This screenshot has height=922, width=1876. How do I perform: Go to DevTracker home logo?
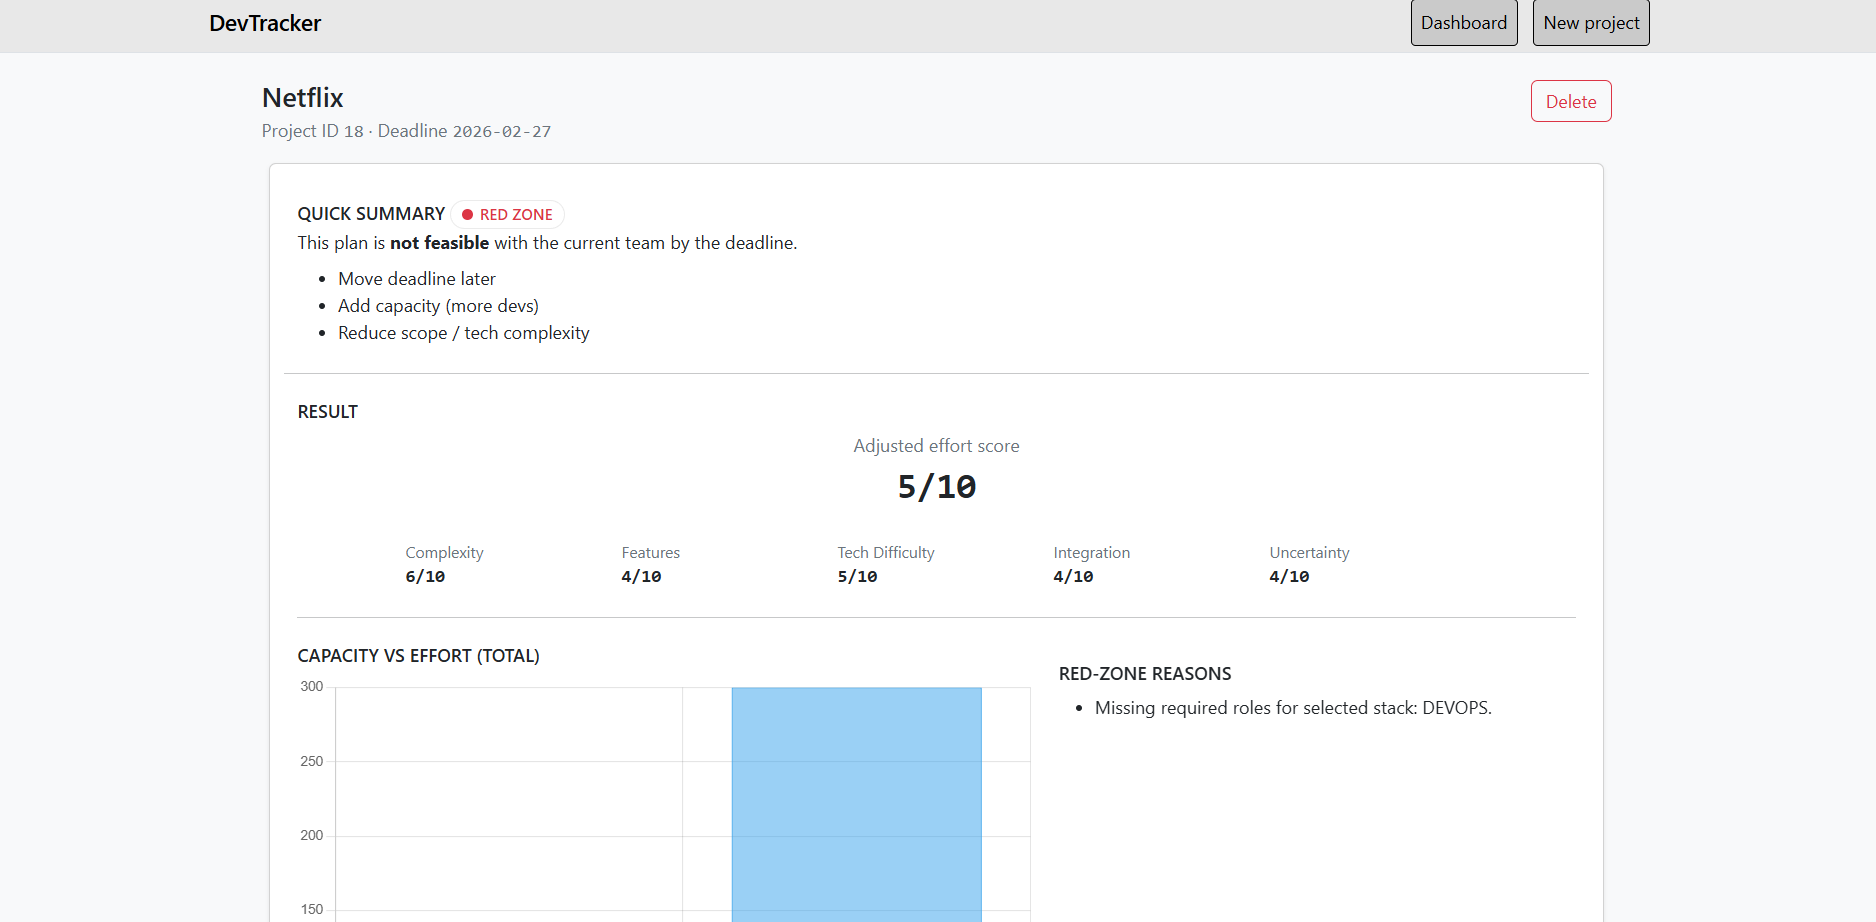pyautogui.click(x=265, y=23)
